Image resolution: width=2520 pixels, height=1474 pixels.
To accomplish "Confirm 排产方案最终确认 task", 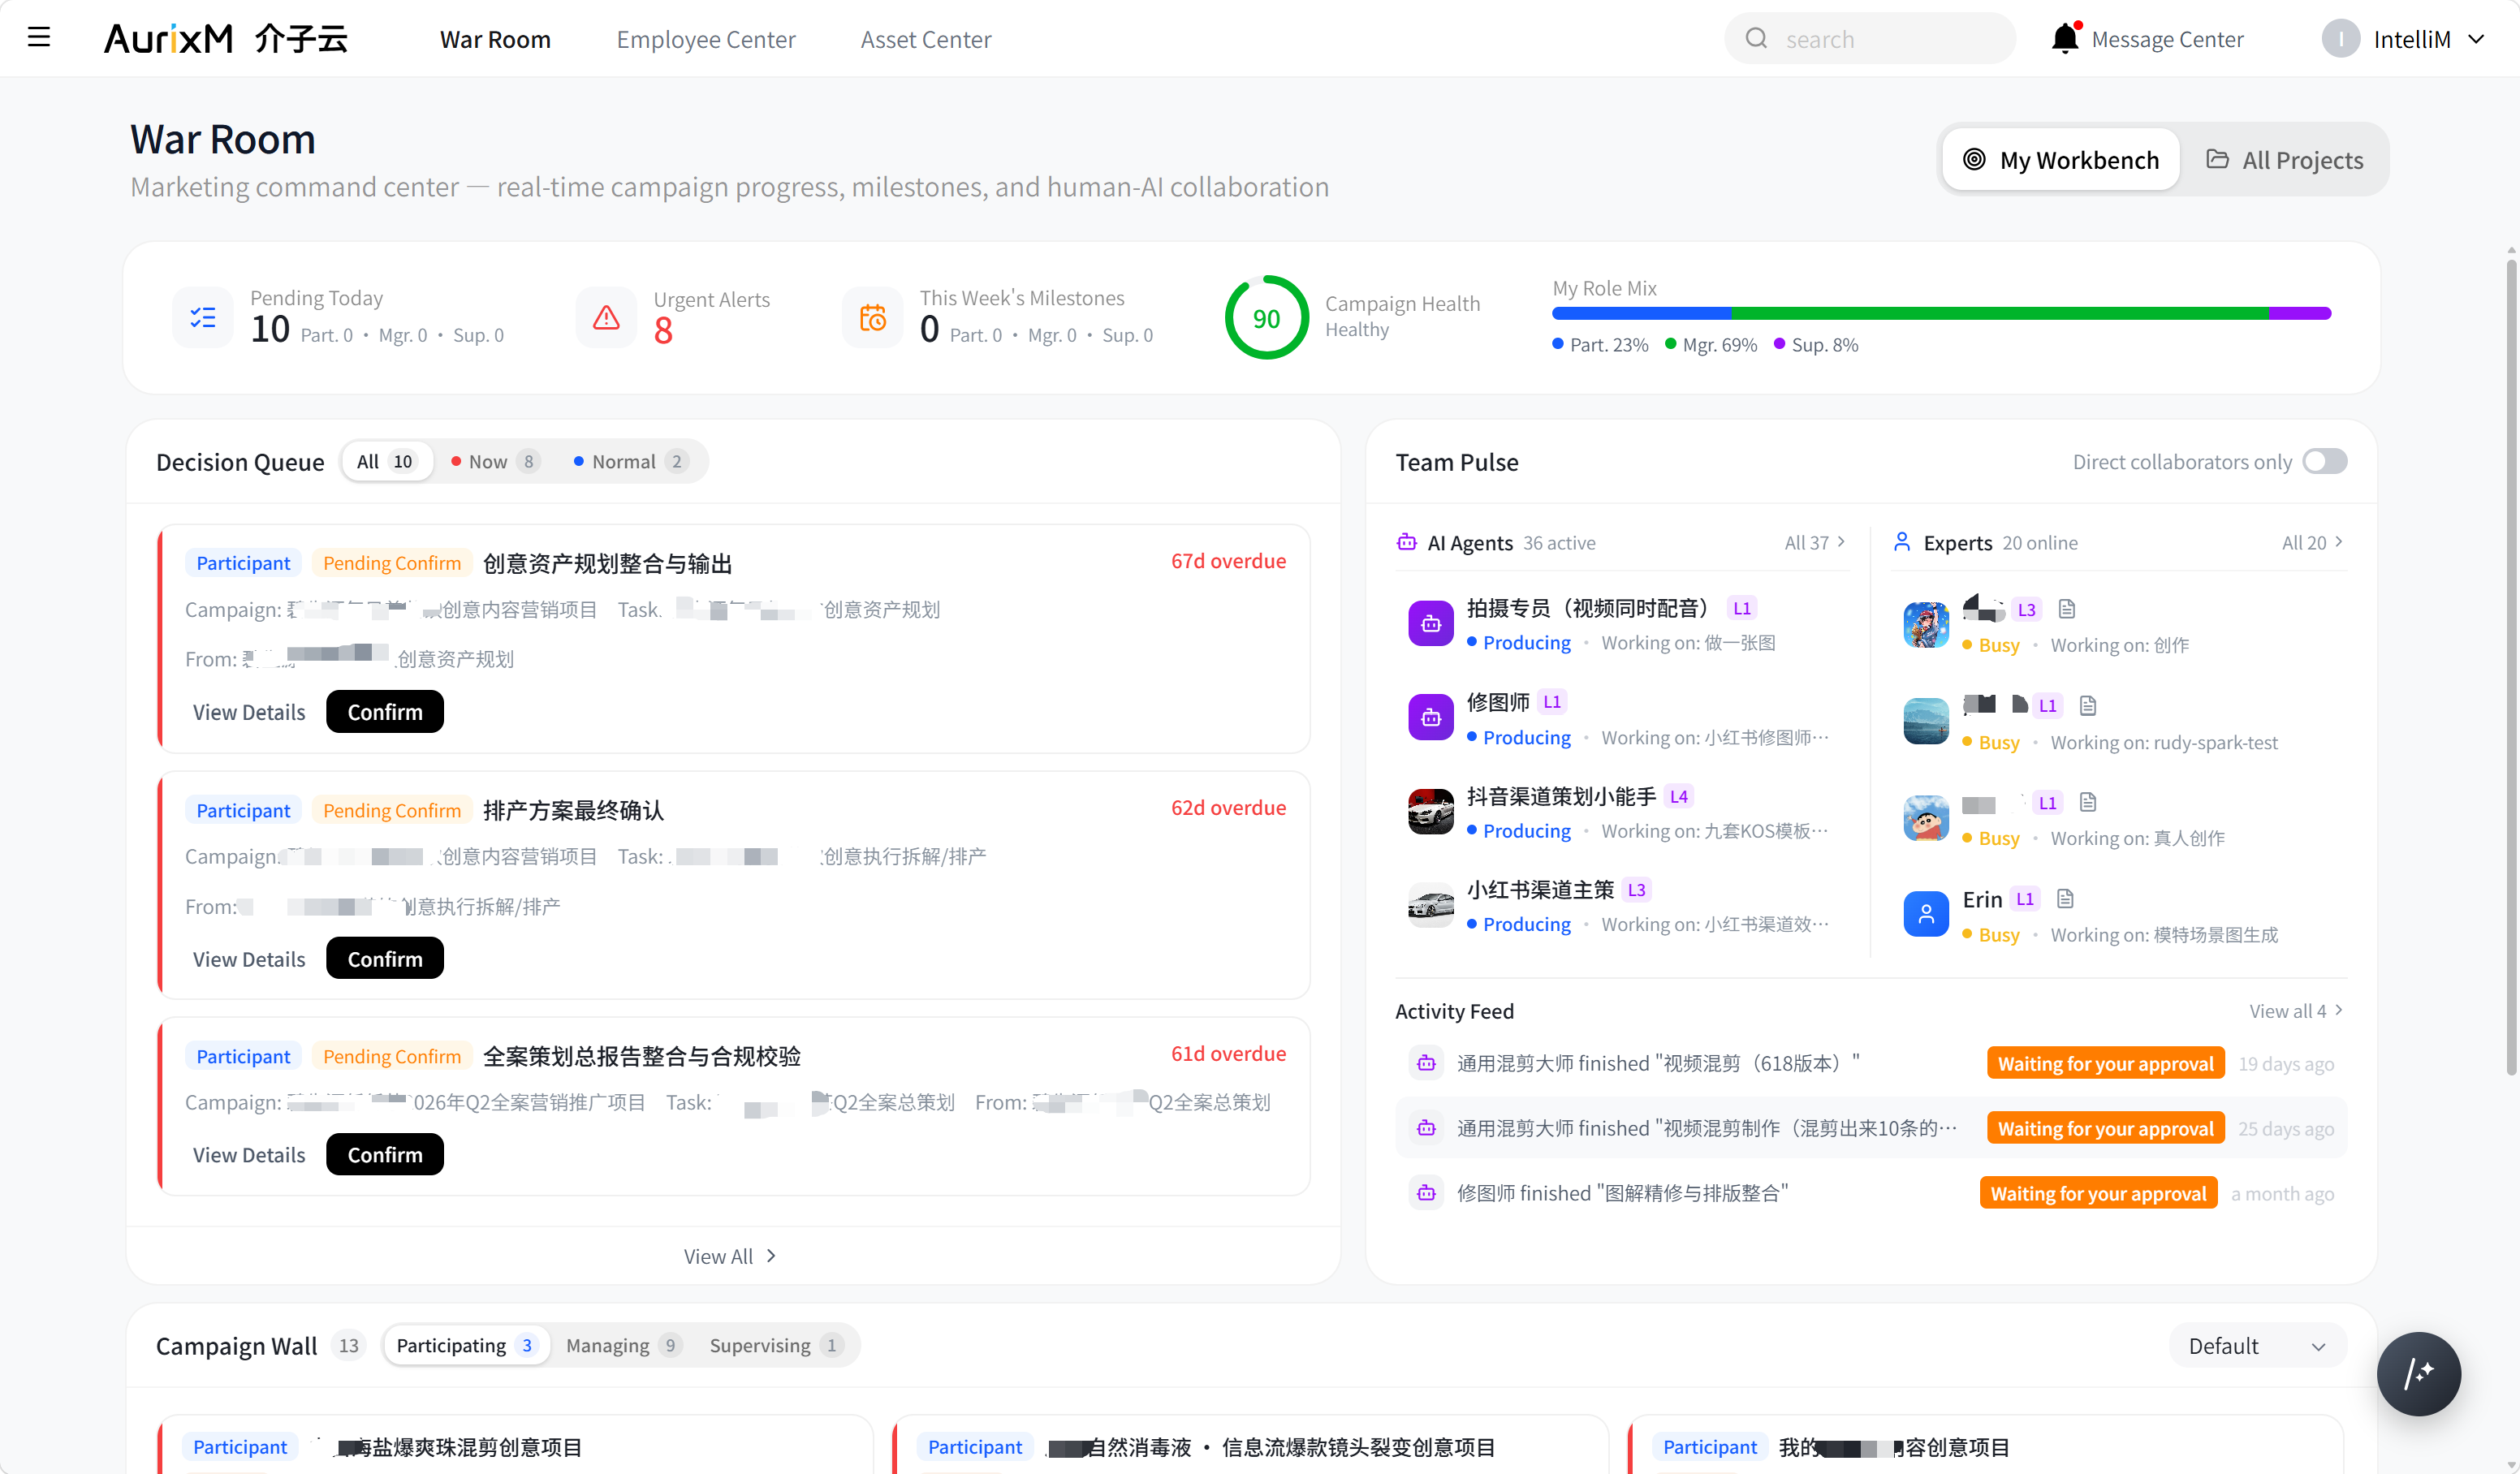I will click(x=385, y=958).
